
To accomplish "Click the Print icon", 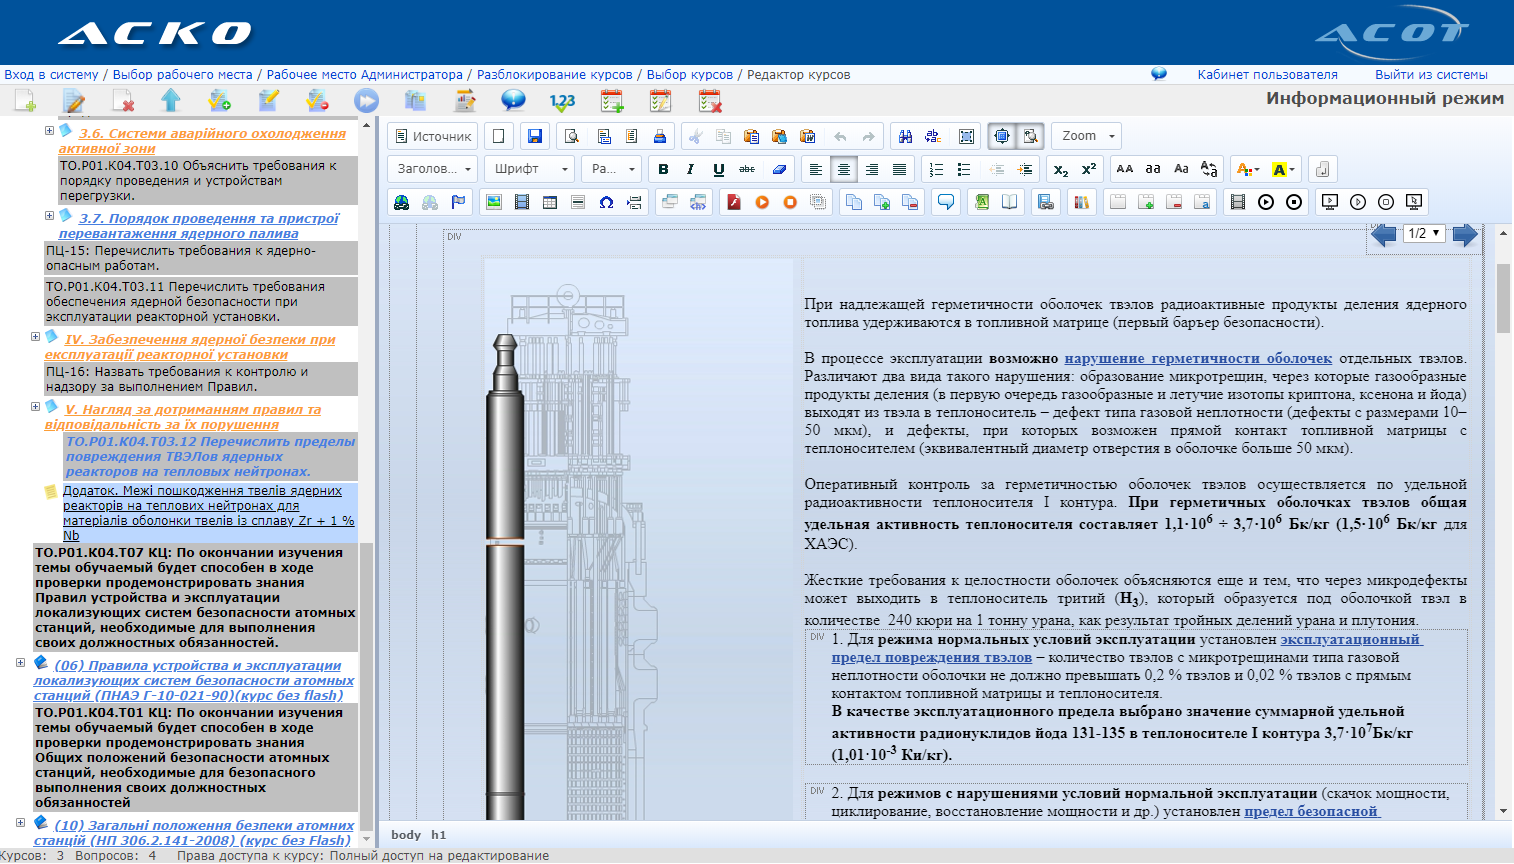I will [x=660, y=136].
